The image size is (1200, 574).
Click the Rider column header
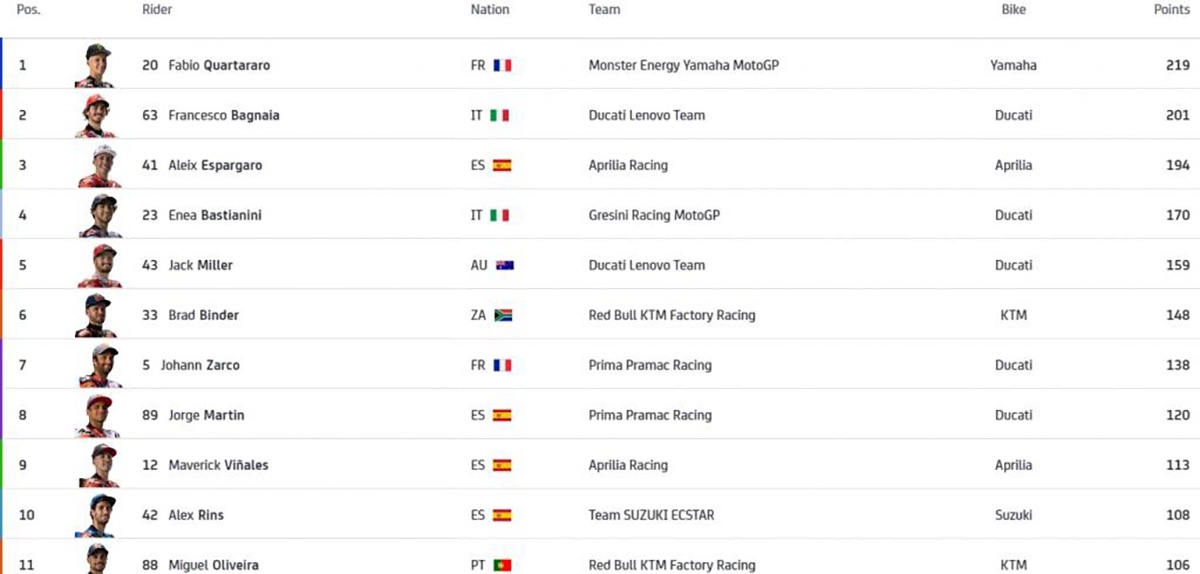(x=157, y=9)
